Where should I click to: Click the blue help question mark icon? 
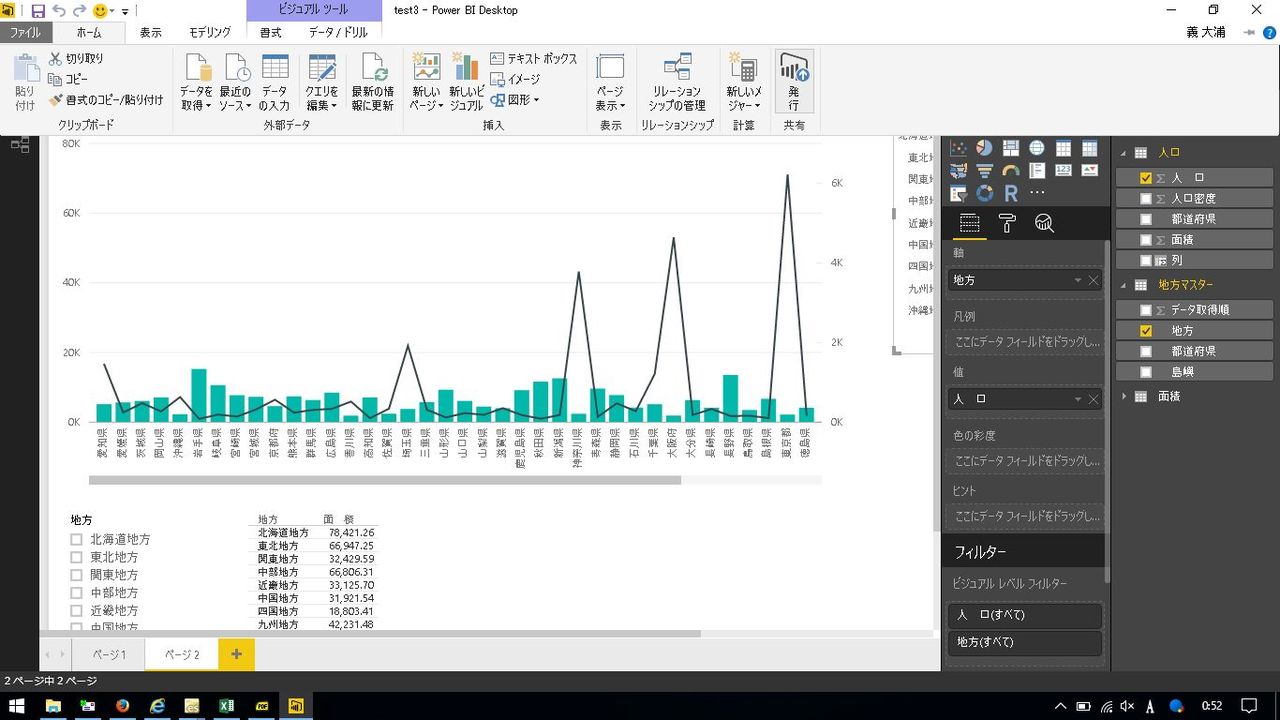pyautogui.click(x=1269, y=33)
